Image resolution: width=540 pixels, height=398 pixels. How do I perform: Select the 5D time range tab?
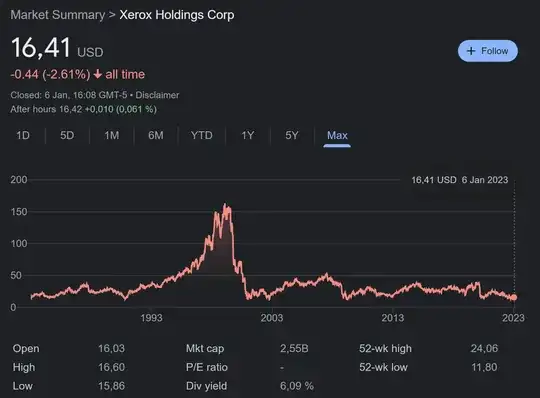point(67,135)
